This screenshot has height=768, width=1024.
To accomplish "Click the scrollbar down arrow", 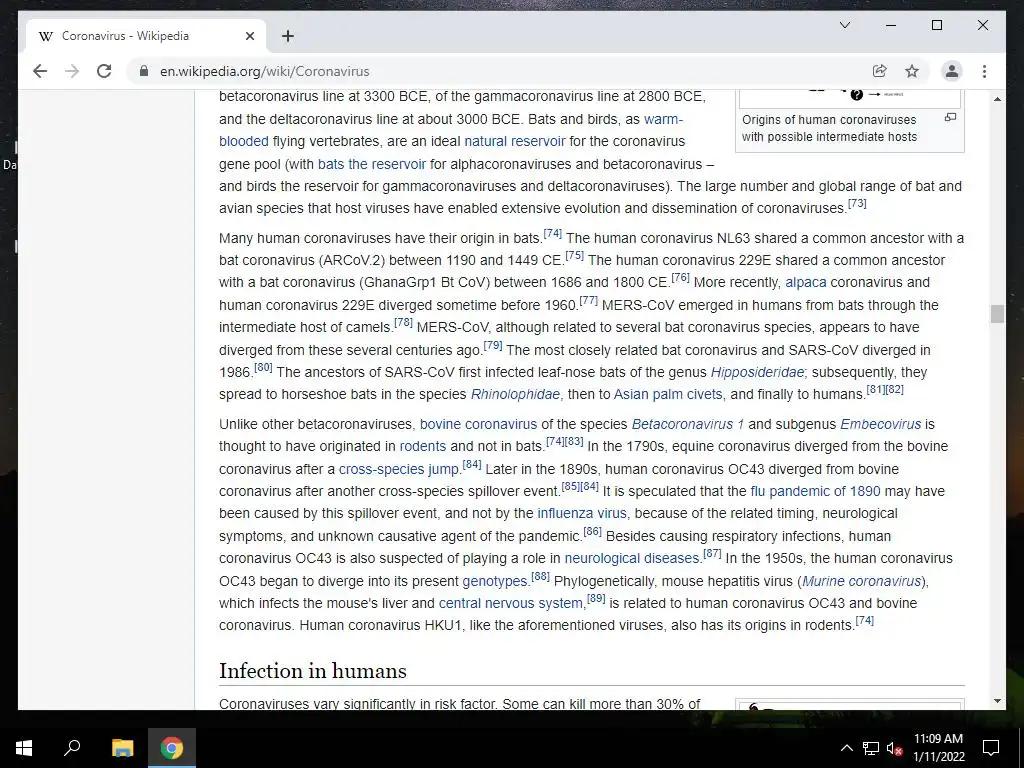I will [x=997, y=701].
